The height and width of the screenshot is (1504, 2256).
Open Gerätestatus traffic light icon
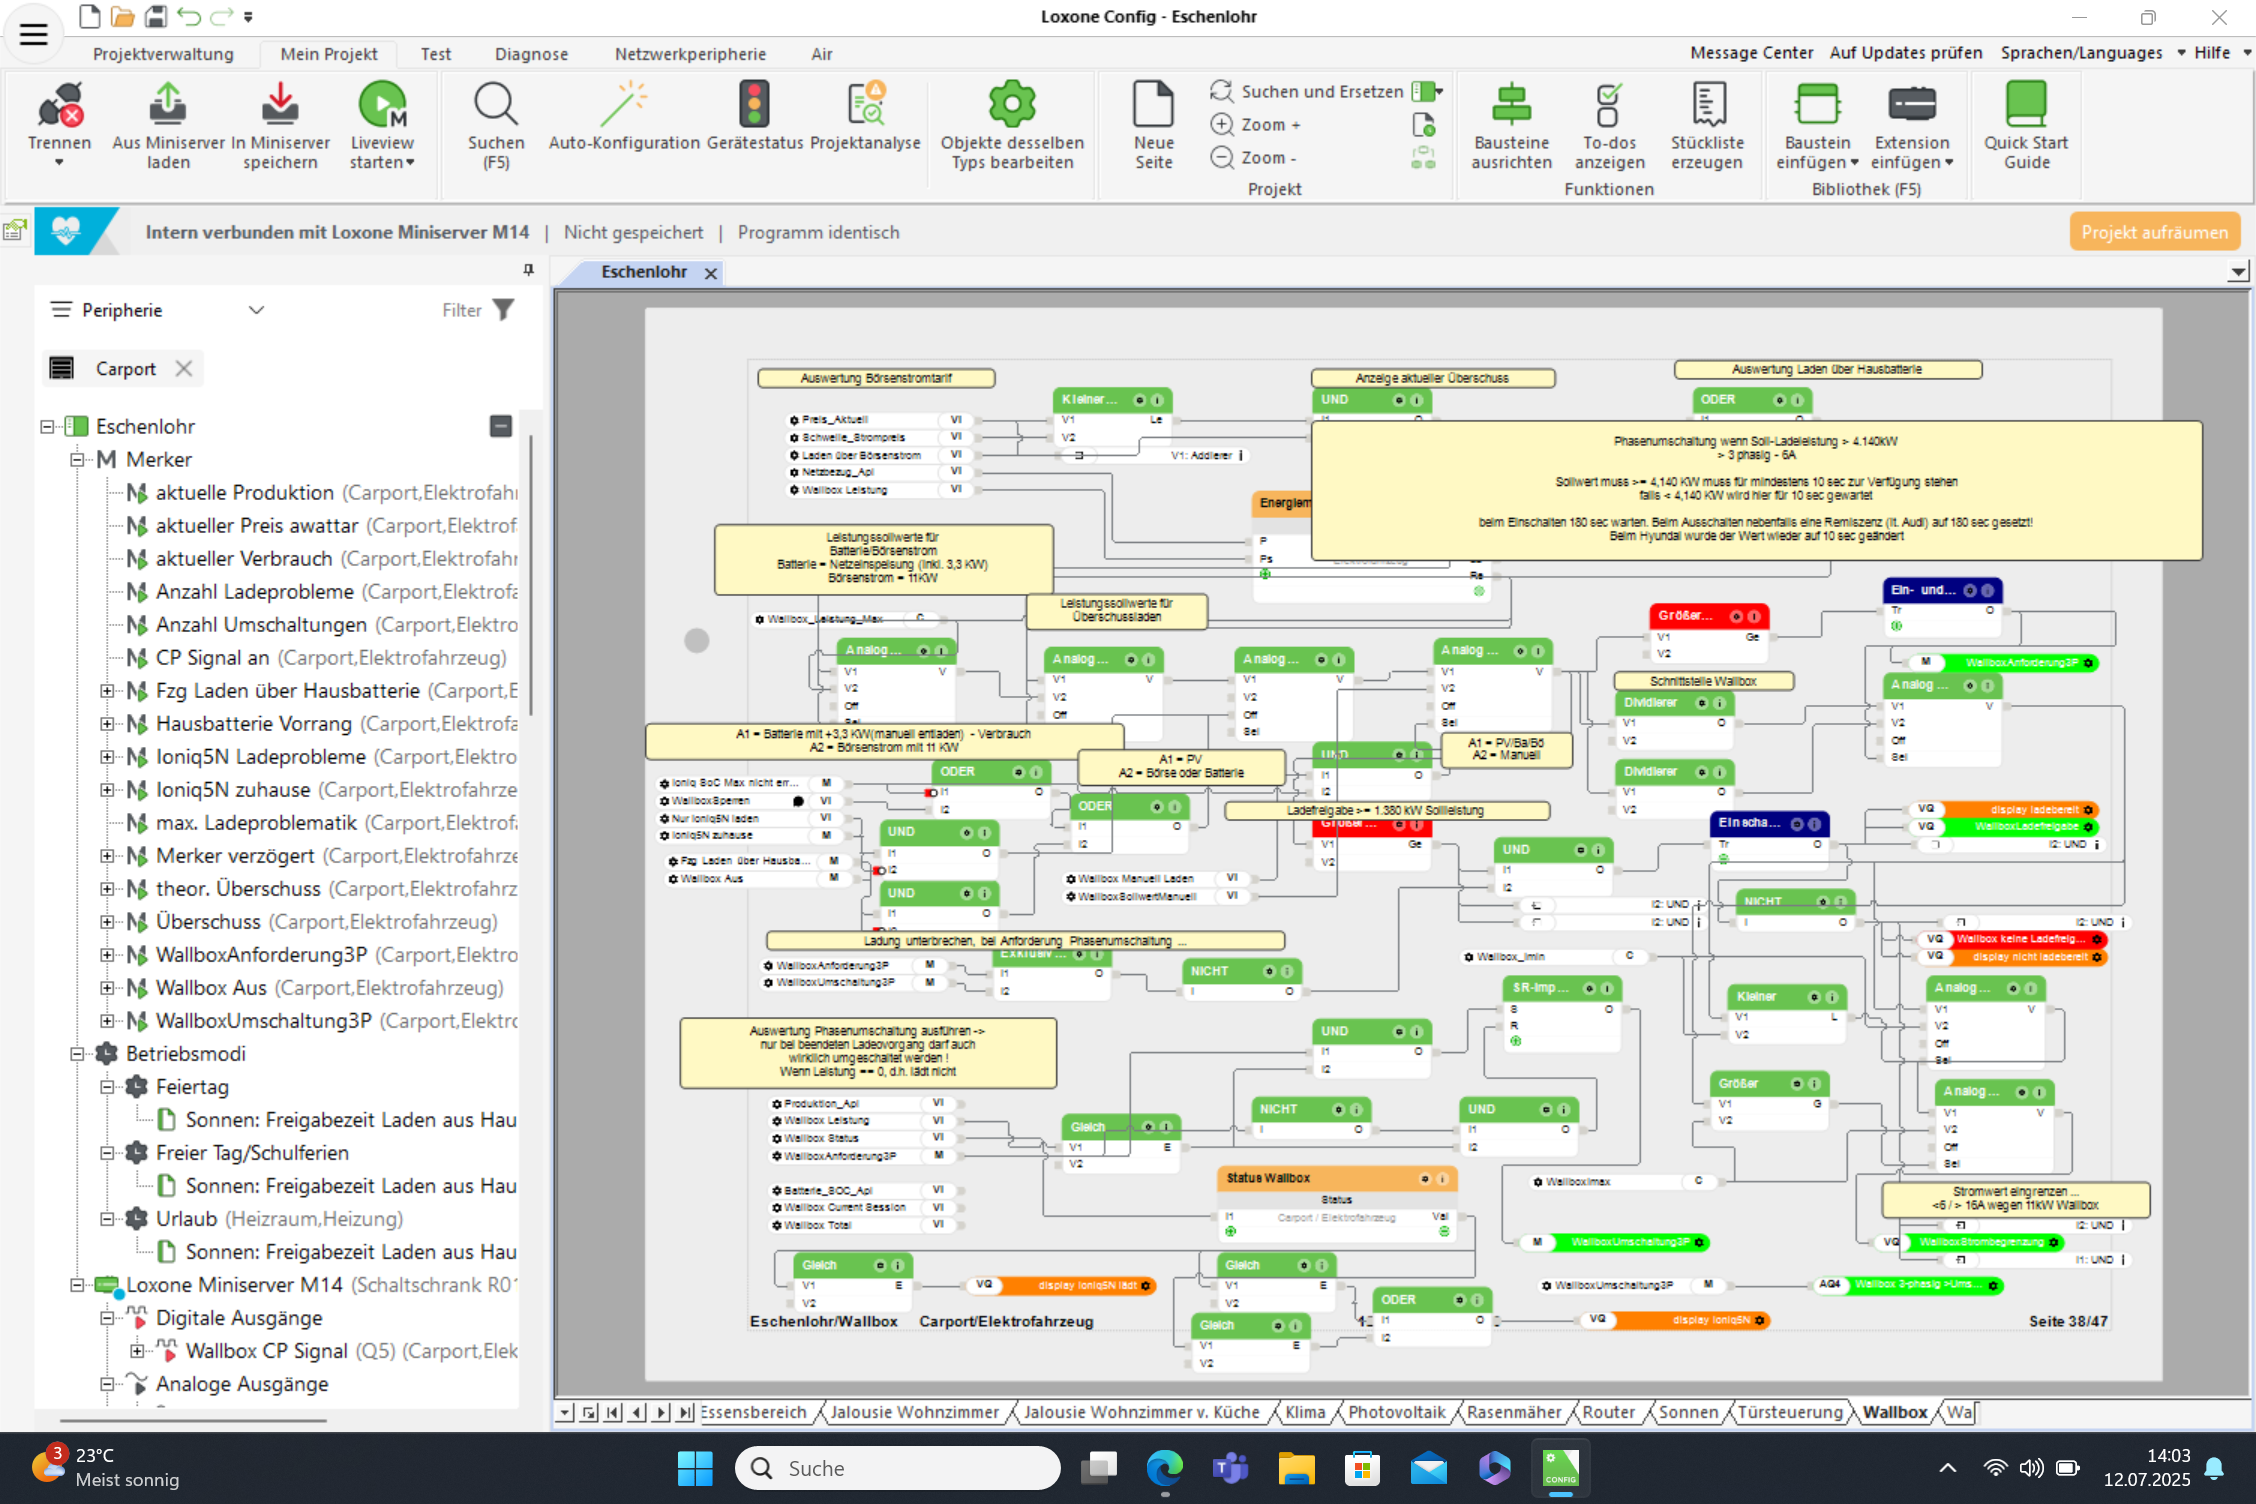[x=754, y=106]
